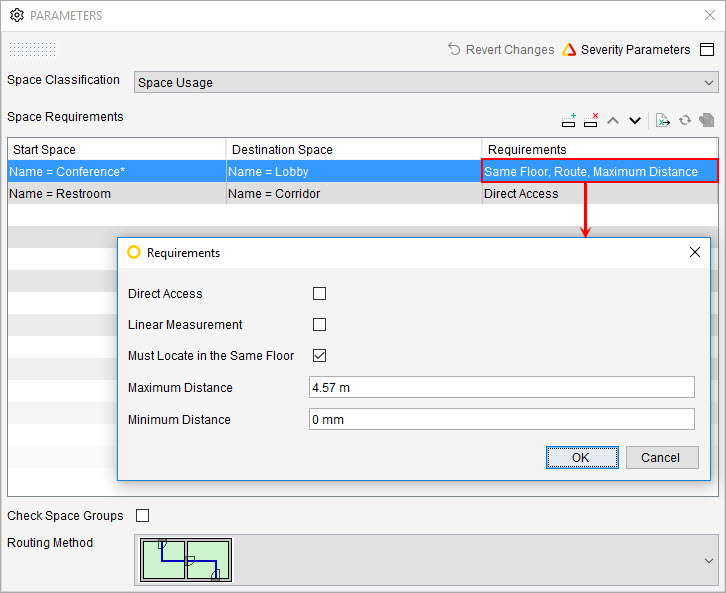Click the Severity Parameters triangle icon
Viewport: 726px width, 593px height.
click(569, 49)
